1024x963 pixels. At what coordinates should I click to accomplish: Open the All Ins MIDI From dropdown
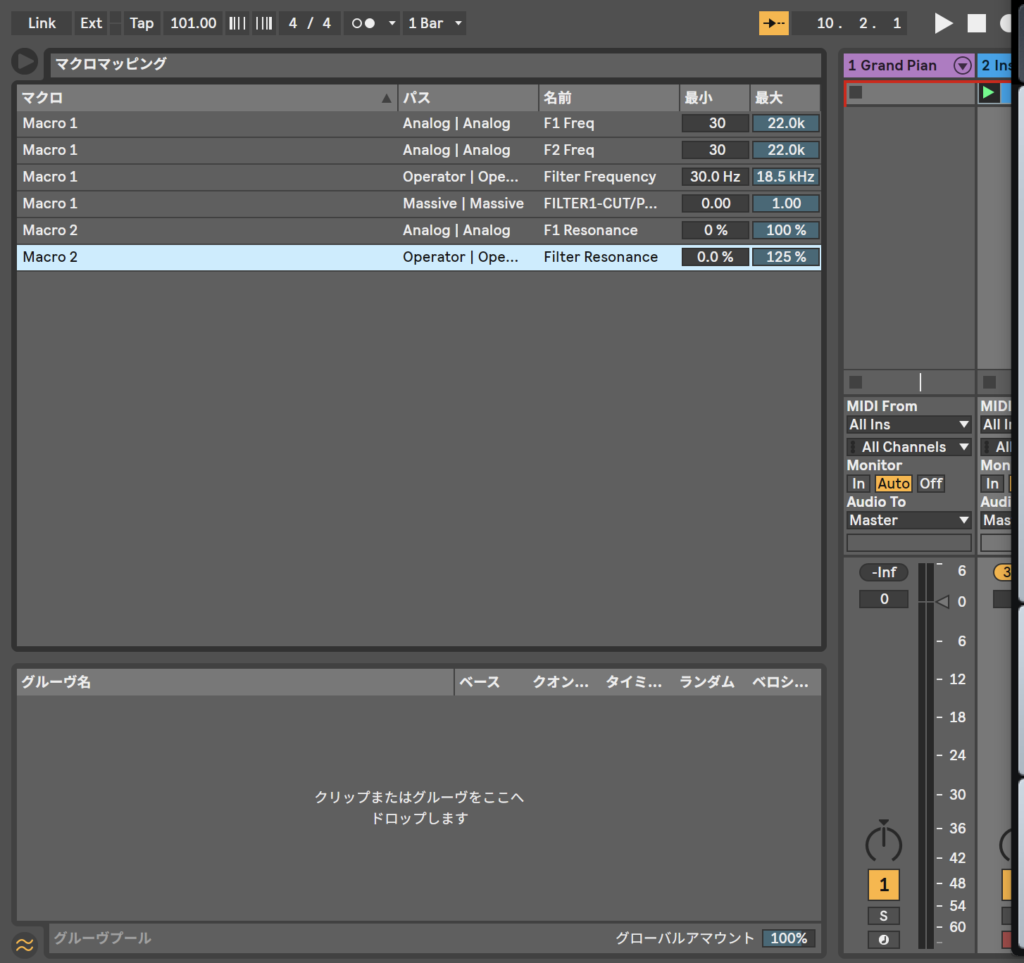tap(909, 424)
